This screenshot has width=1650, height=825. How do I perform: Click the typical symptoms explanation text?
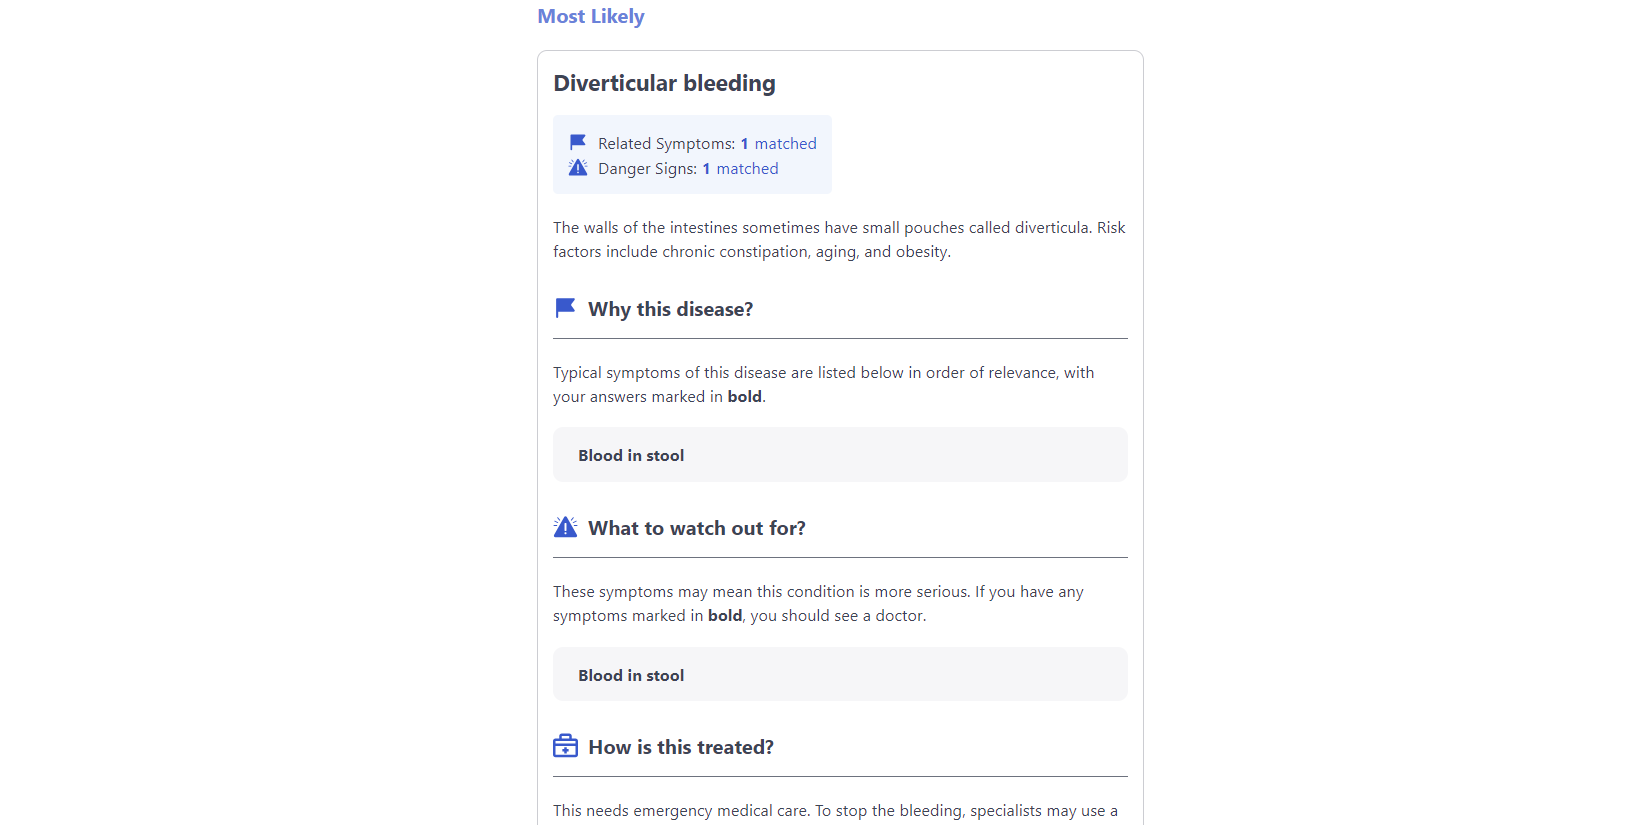[x=823, y=385]
